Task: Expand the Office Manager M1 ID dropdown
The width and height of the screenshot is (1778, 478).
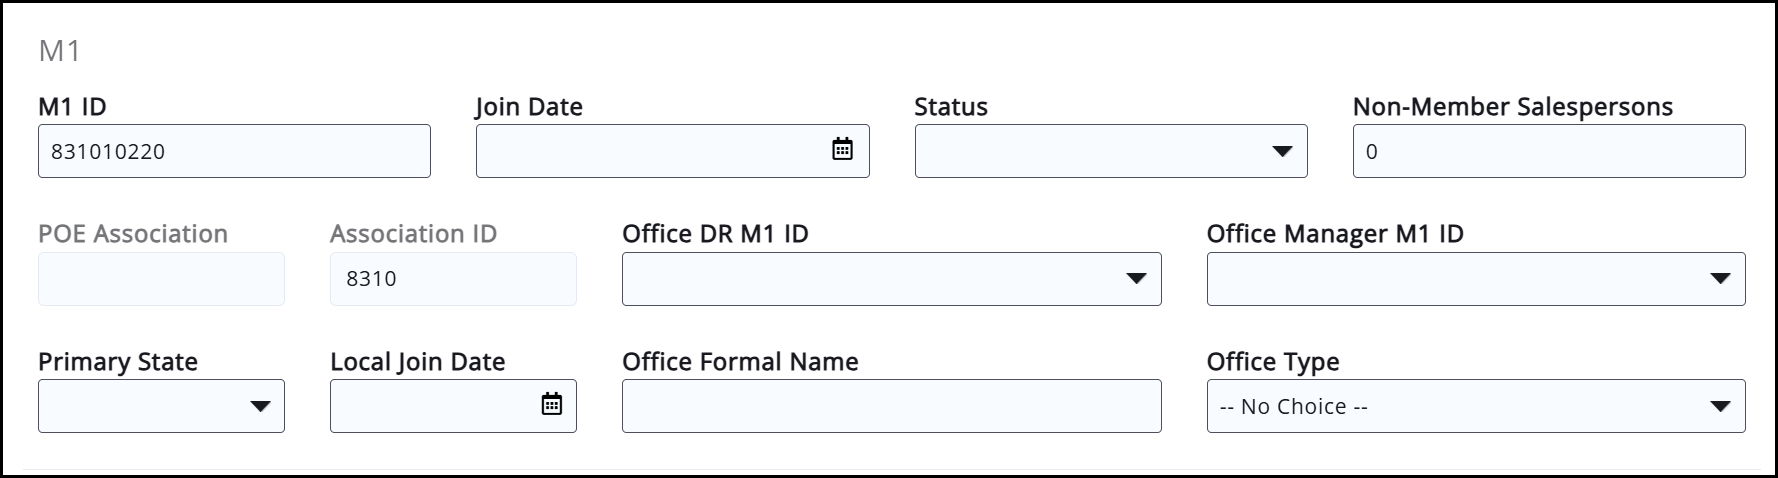Action: pyautogui.click(x=1475, y=279)
